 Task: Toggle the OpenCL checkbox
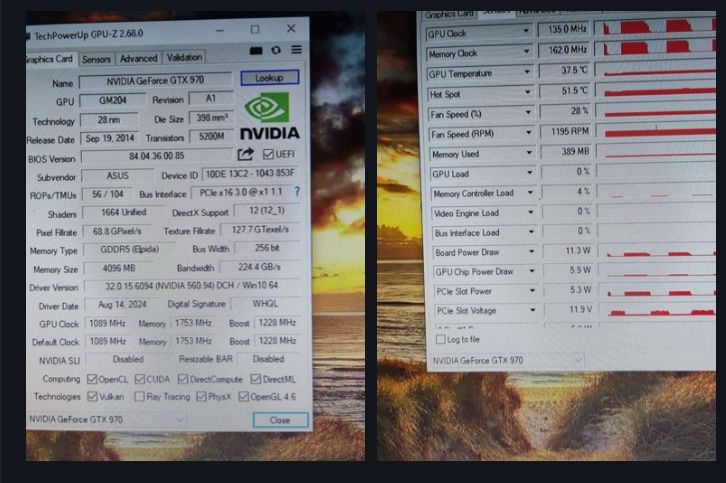pos(92,380)
